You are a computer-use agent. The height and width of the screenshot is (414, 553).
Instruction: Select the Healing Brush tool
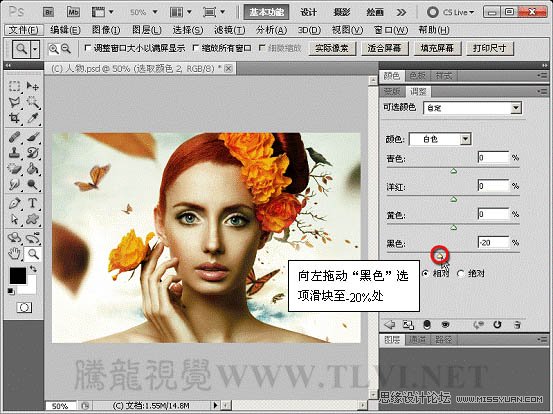coord(14,137)
